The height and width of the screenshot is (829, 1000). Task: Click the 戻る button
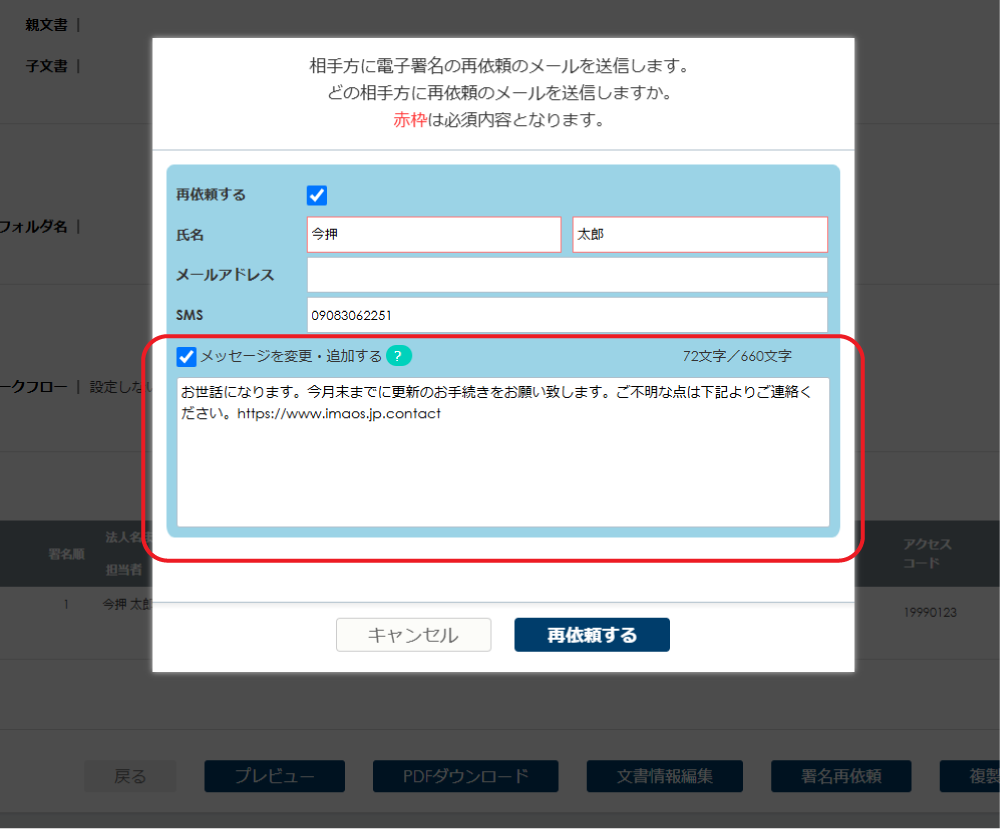[130, 776]
